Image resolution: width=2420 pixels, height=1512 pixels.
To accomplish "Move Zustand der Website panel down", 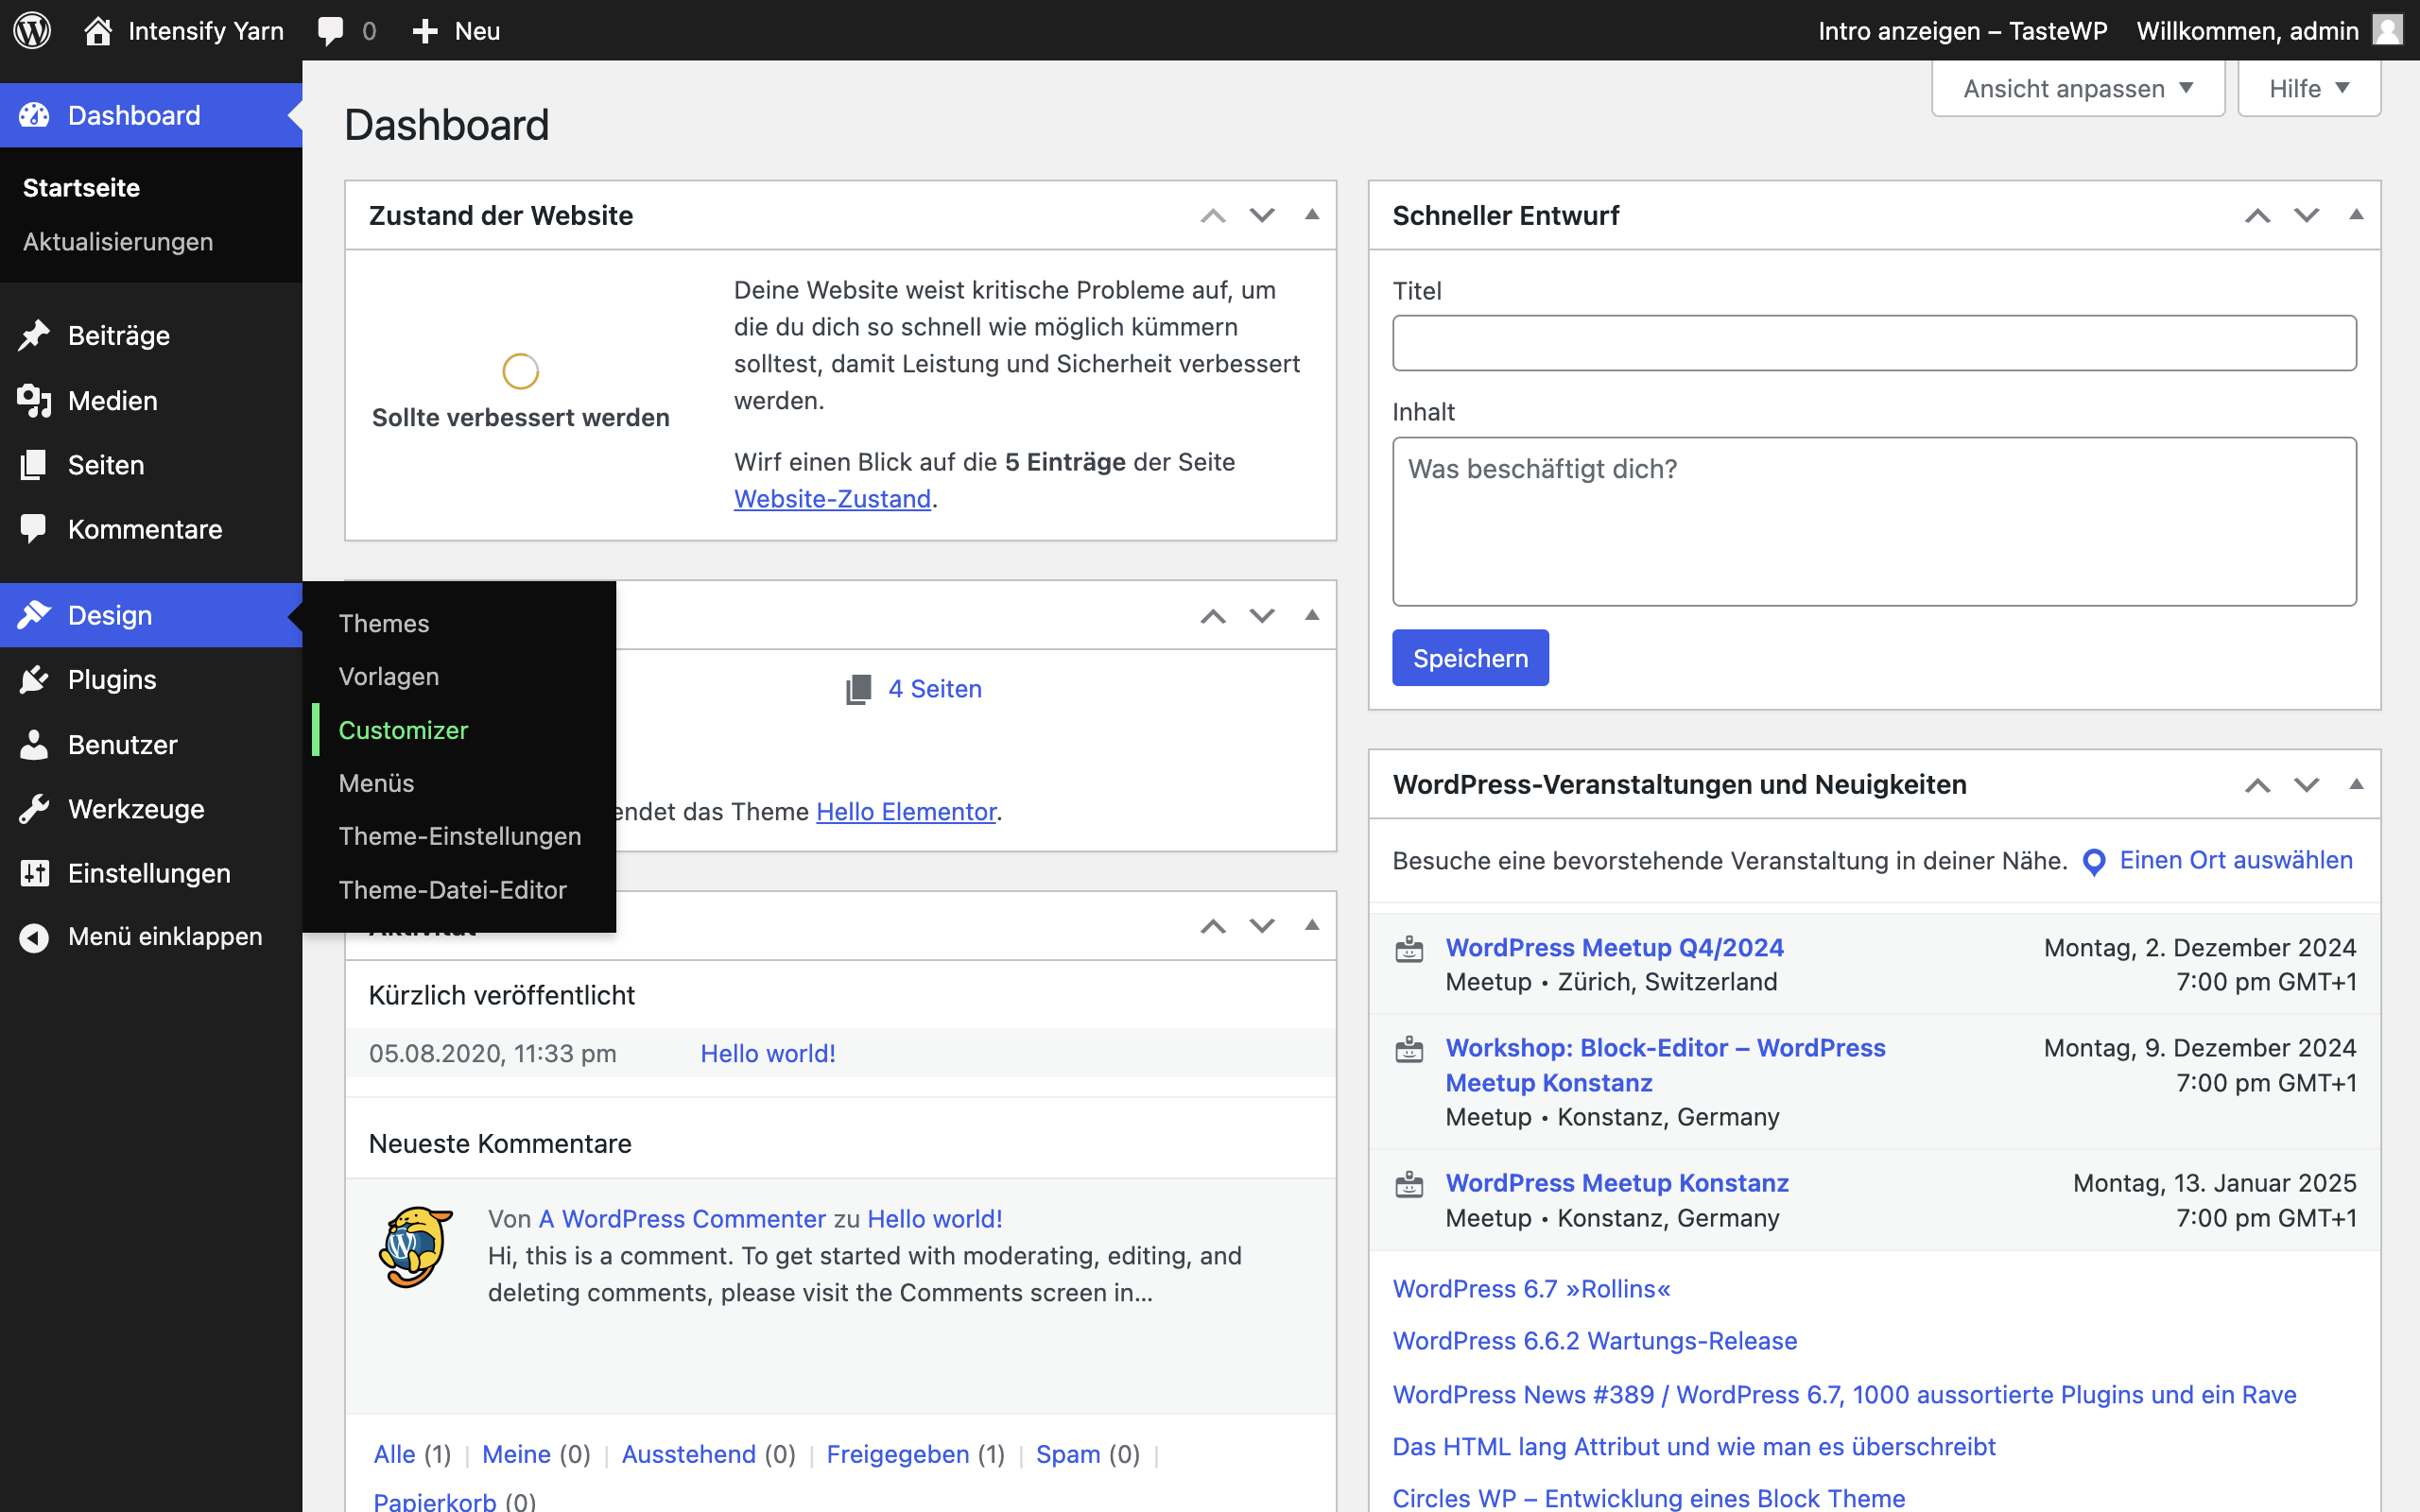I will point(1262,215).
